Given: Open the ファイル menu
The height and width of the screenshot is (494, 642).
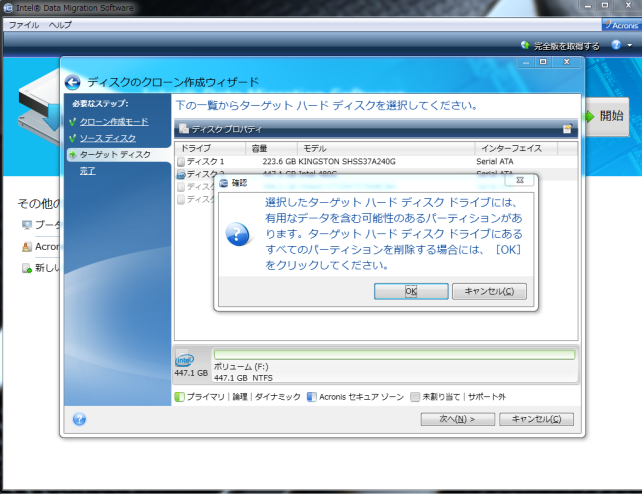Looking at the screenshot, I should pos(24,25).
